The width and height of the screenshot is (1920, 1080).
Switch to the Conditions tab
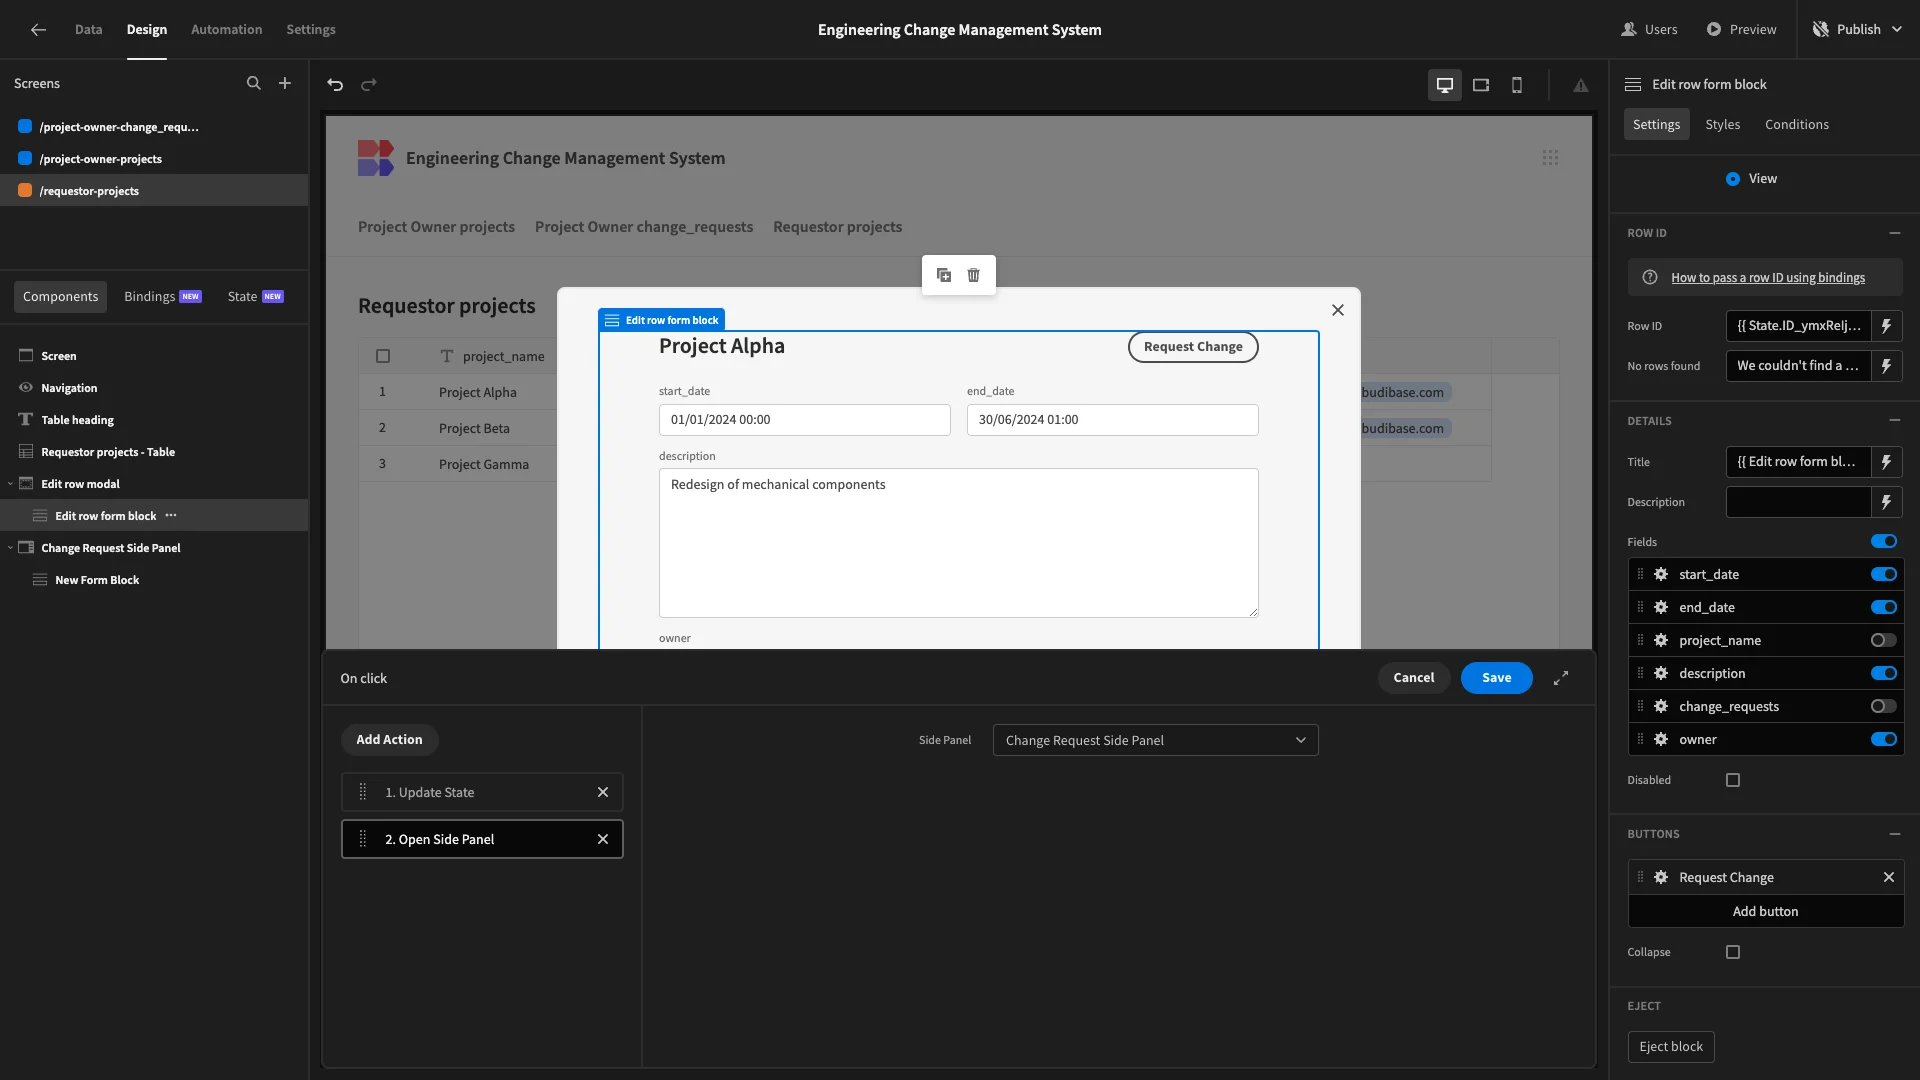1796,124
